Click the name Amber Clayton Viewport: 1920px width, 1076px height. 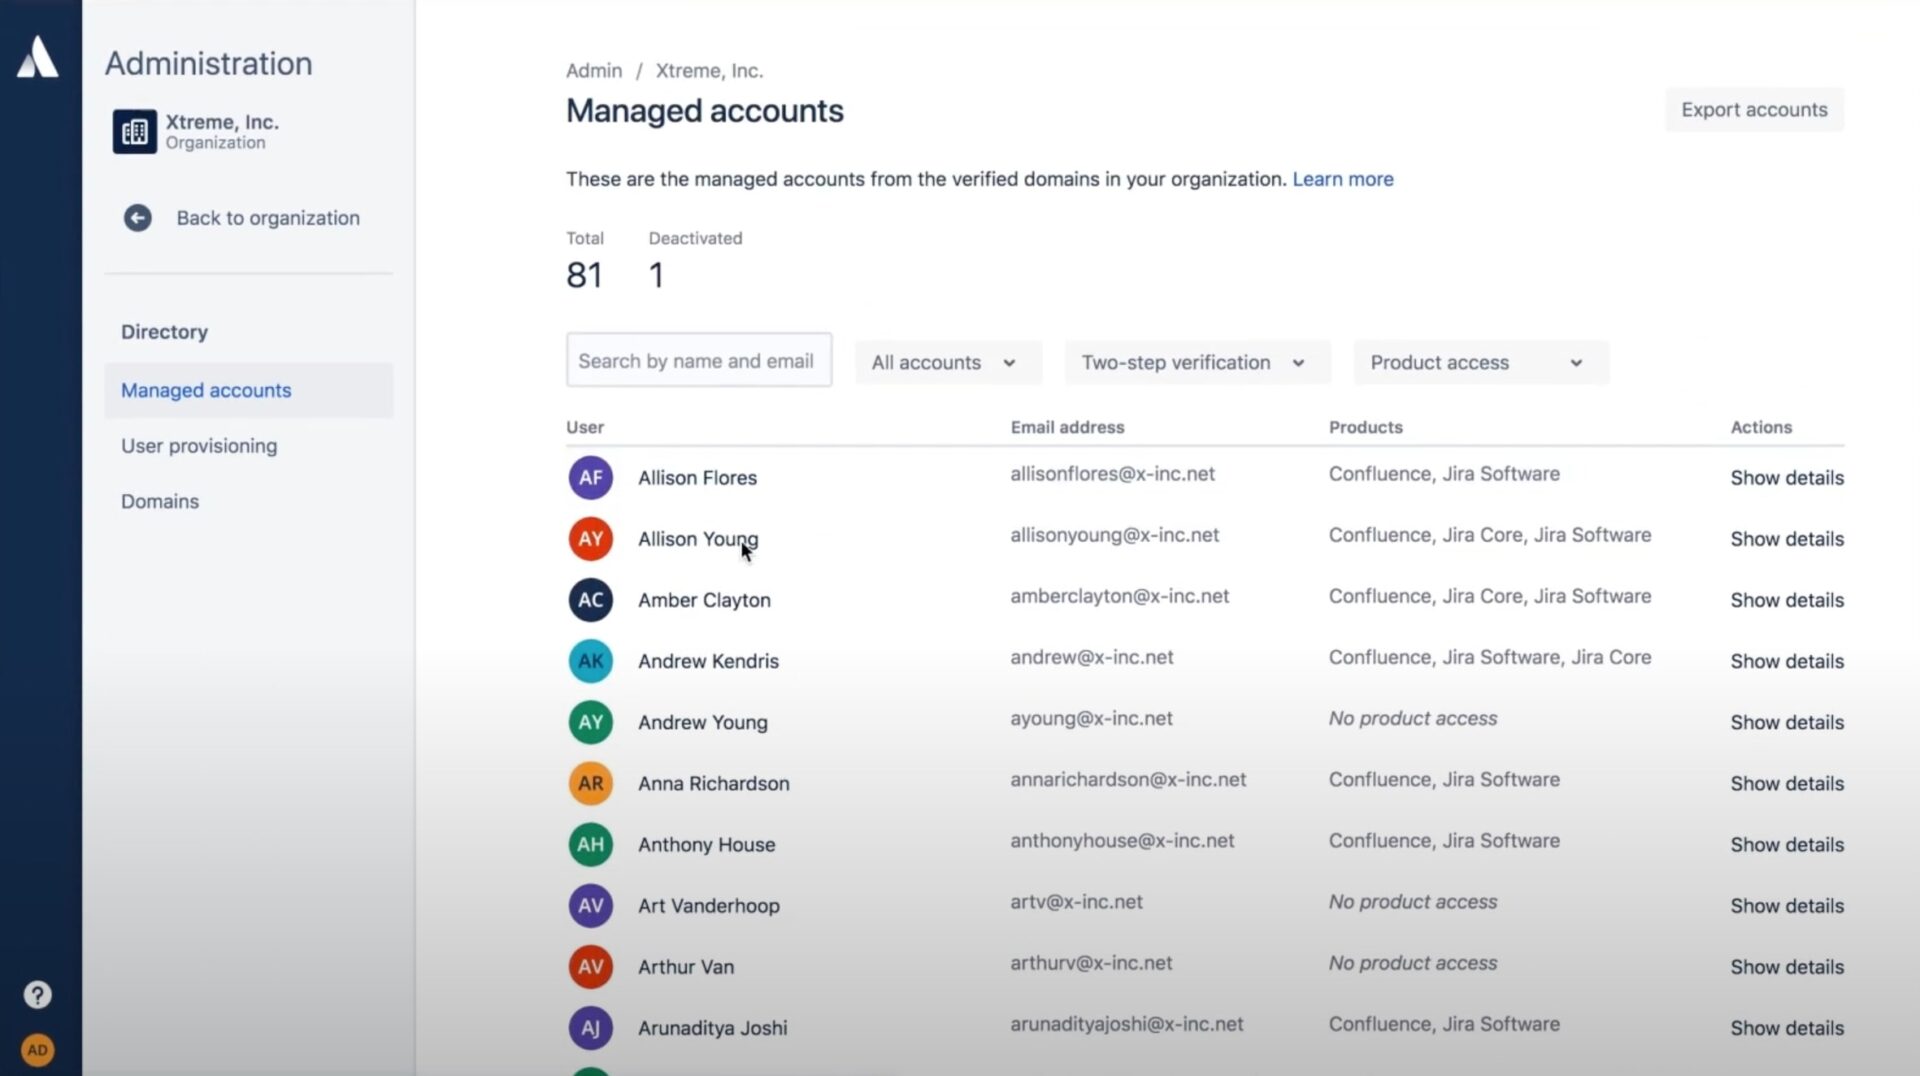tap(704, 600)
